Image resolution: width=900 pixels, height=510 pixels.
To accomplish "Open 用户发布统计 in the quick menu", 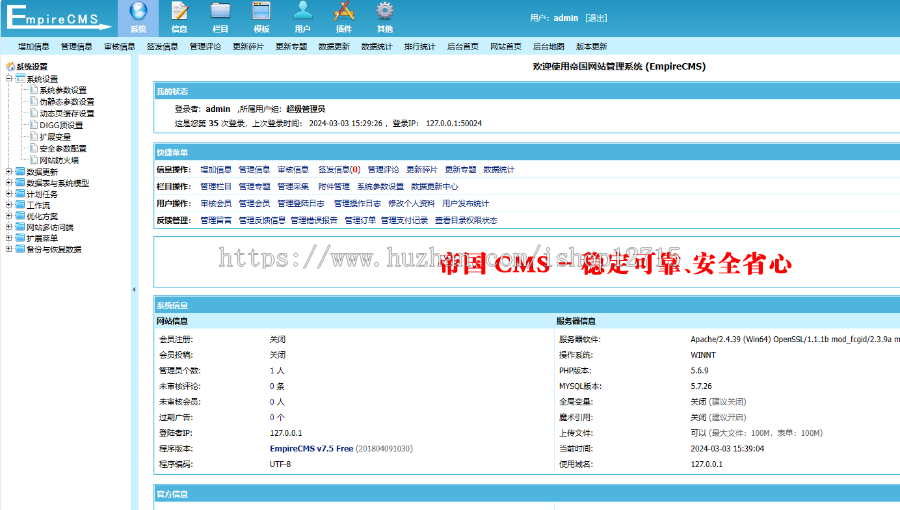I will coord(465,203).
